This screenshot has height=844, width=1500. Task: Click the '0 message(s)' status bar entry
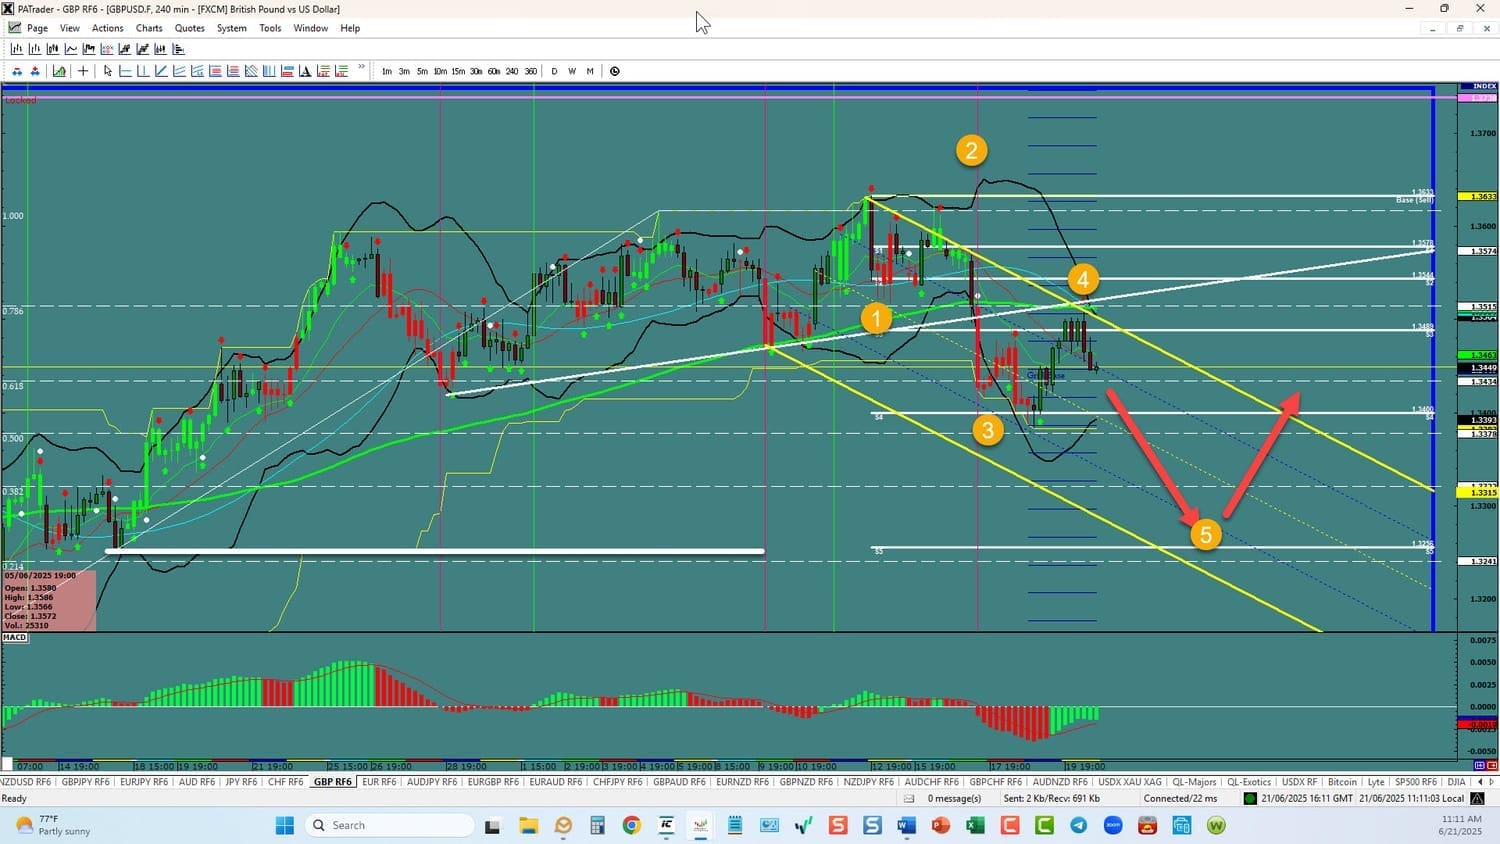[954, 798]
